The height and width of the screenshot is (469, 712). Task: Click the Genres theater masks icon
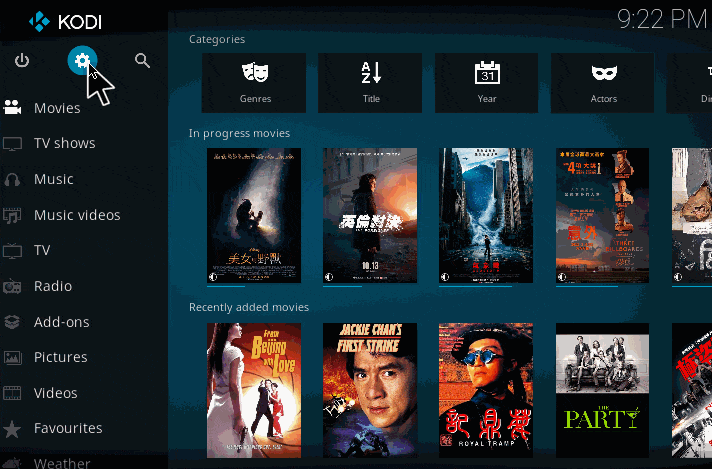(x=255, y=73)
